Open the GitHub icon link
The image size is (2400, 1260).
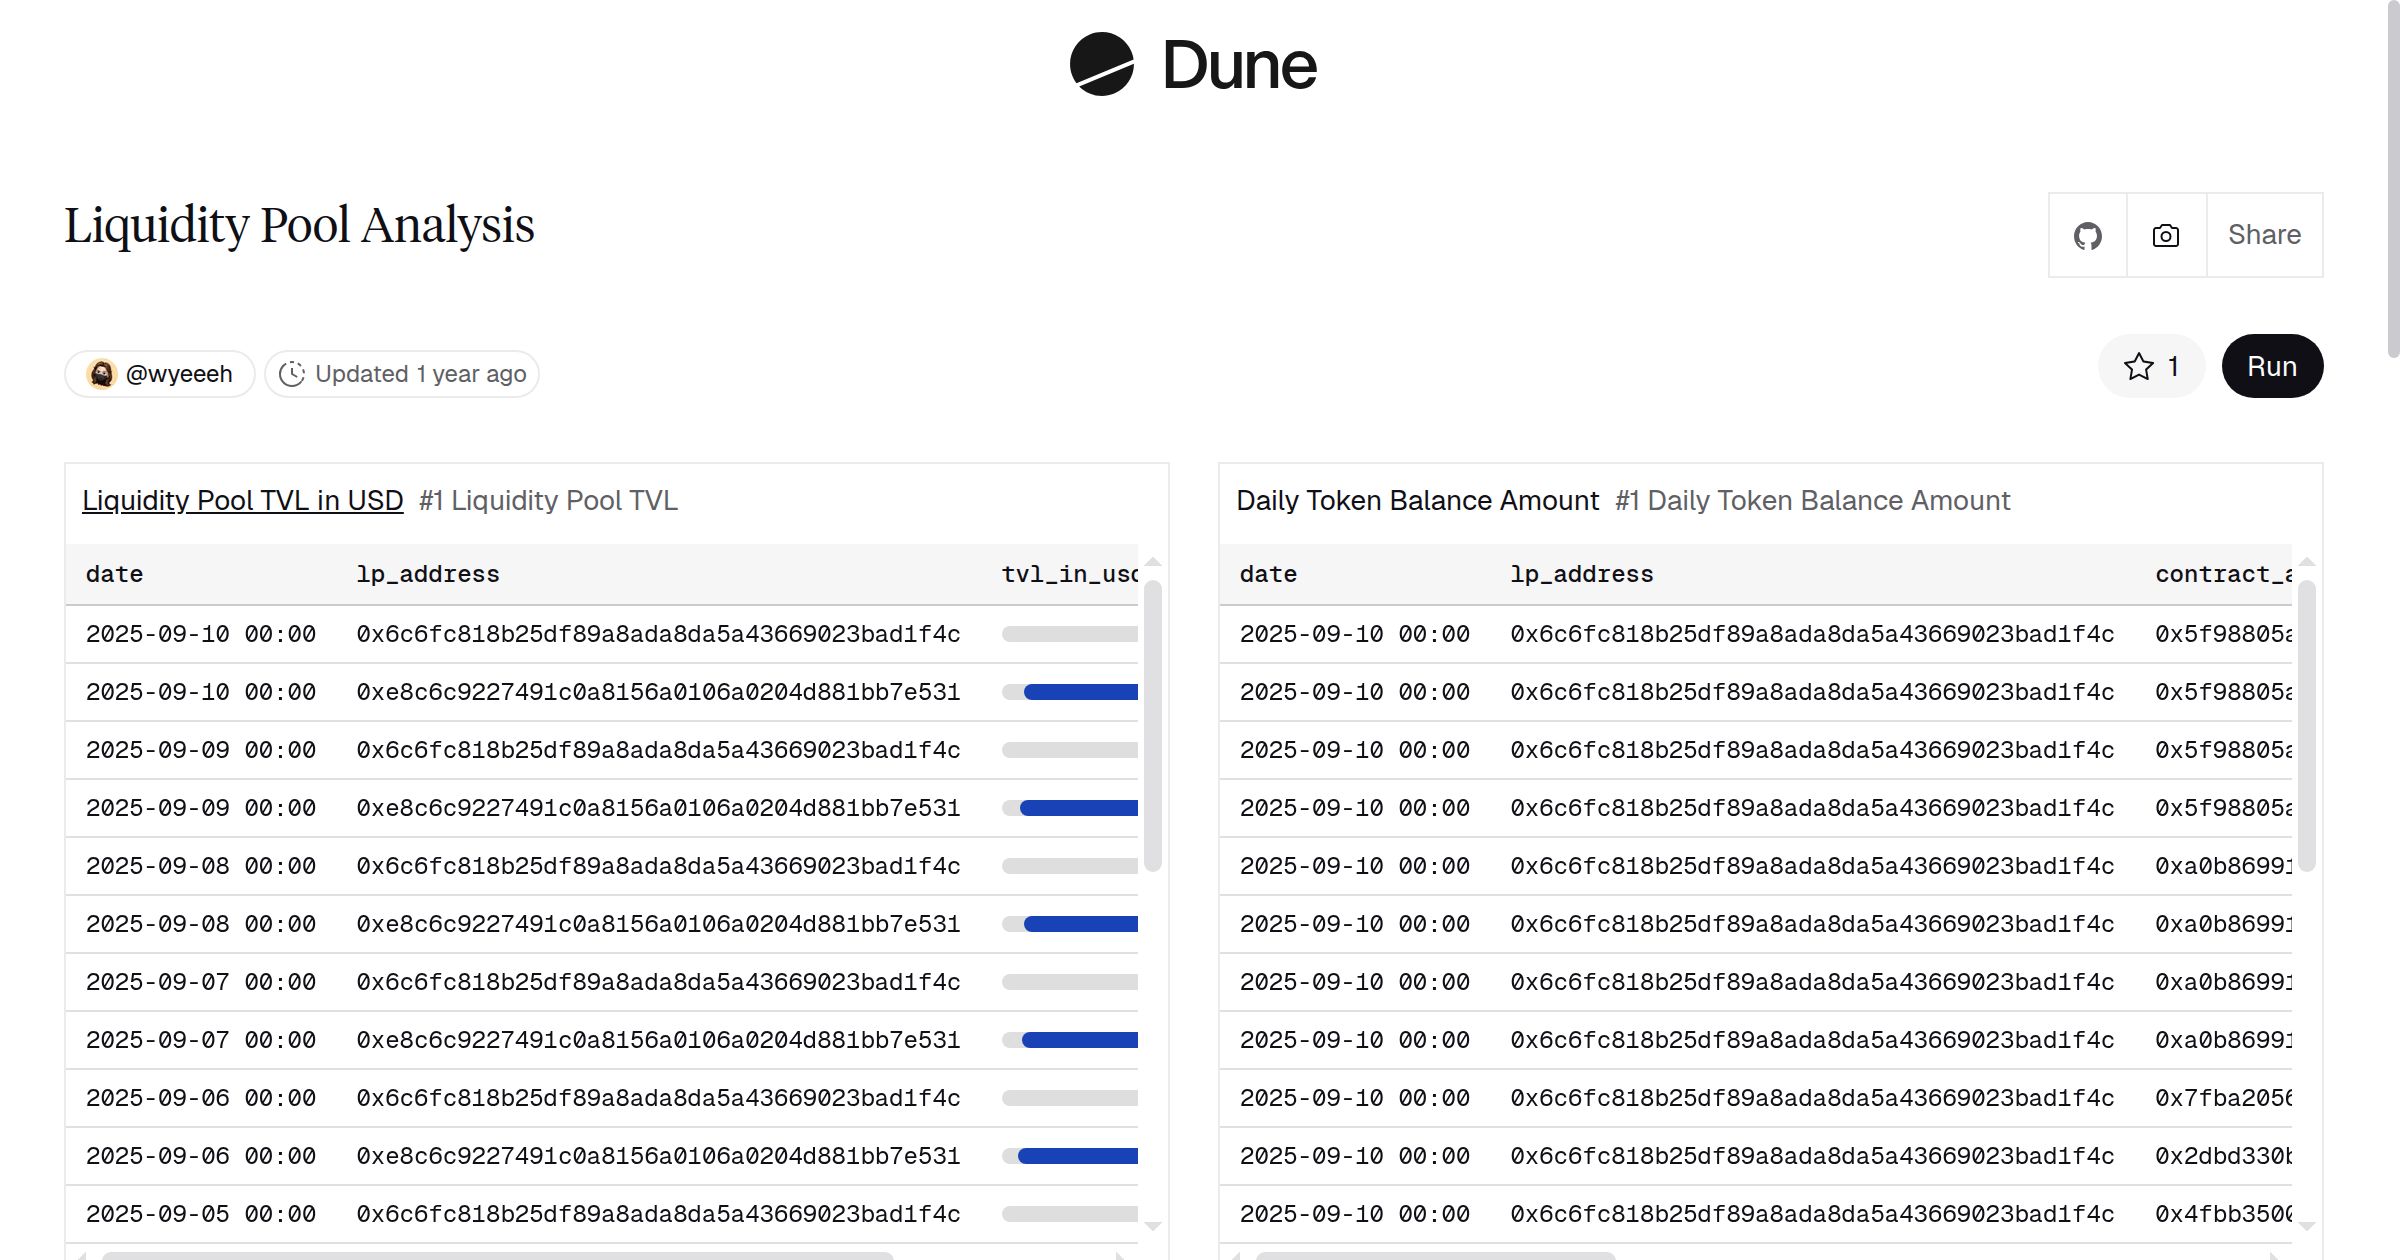pos(2087,236)
